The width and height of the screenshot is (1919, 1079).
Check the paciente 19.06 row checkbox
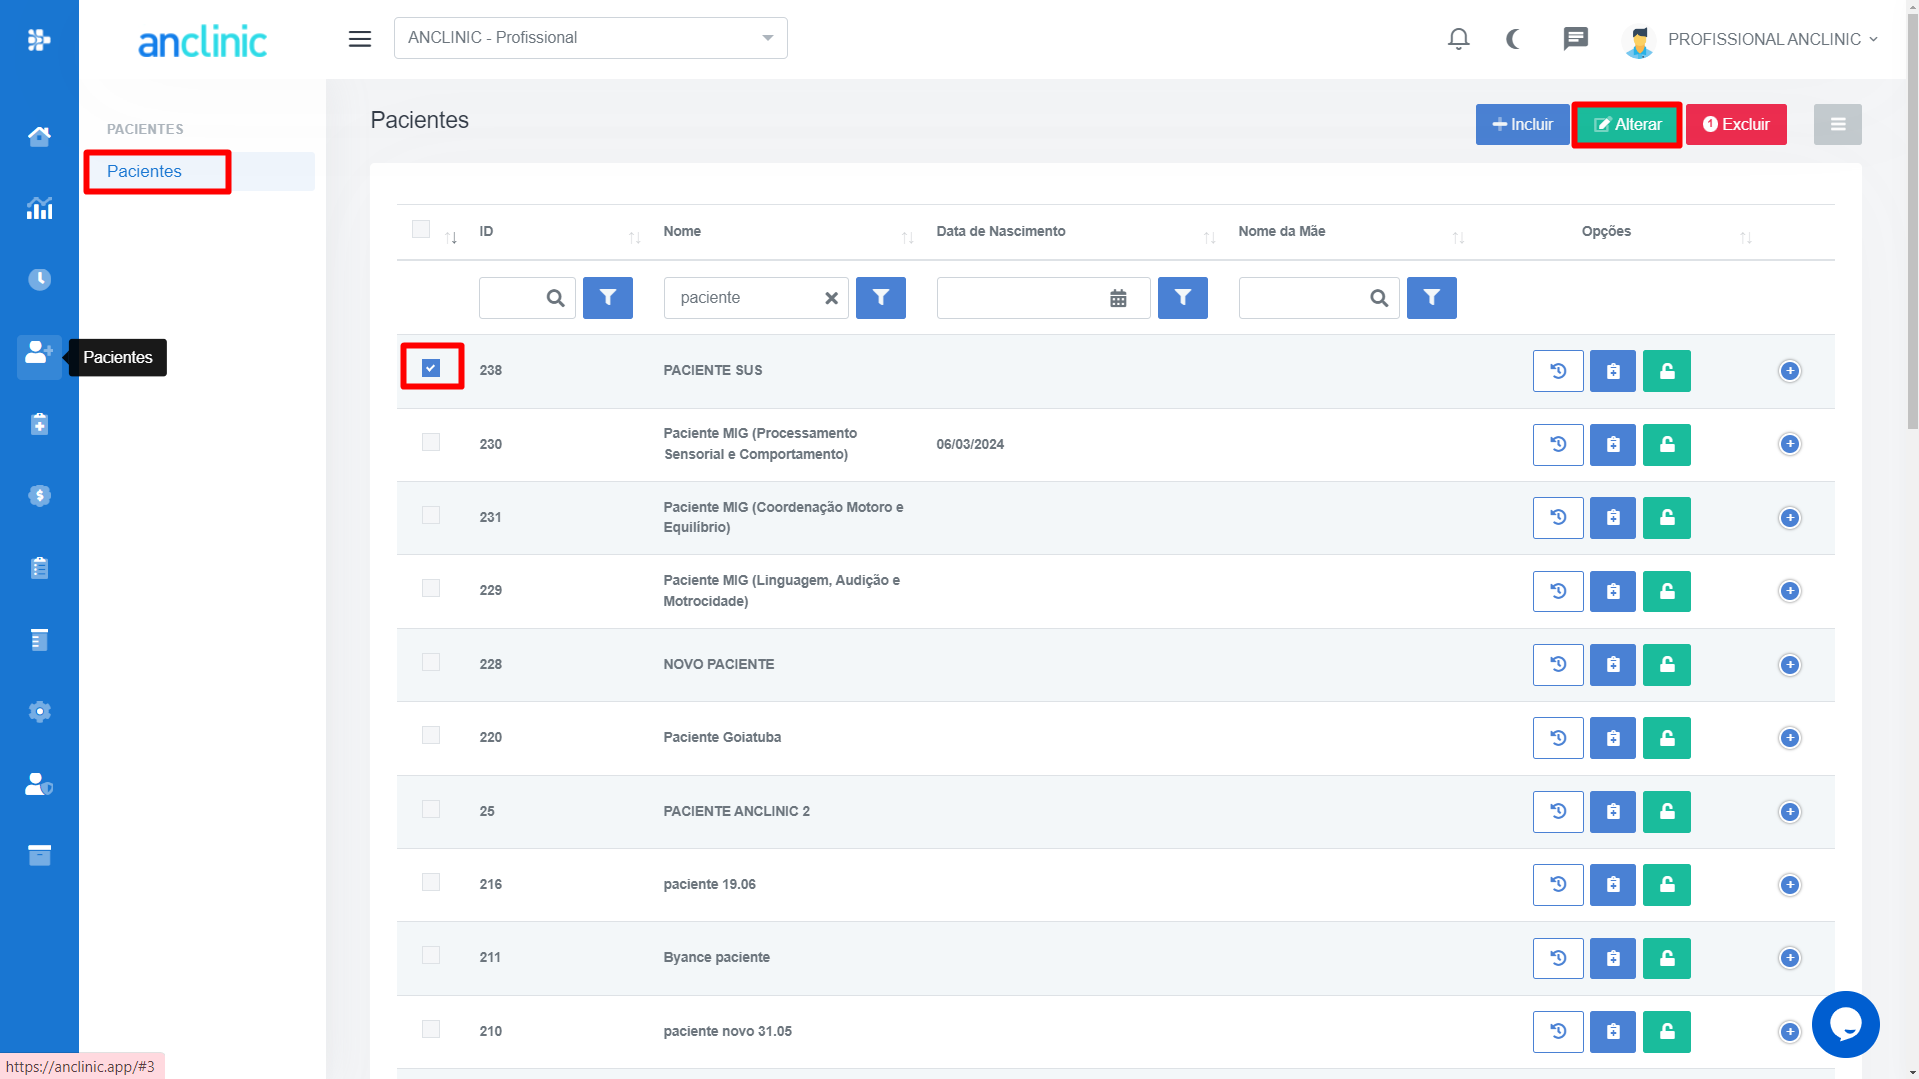point(431,882)
